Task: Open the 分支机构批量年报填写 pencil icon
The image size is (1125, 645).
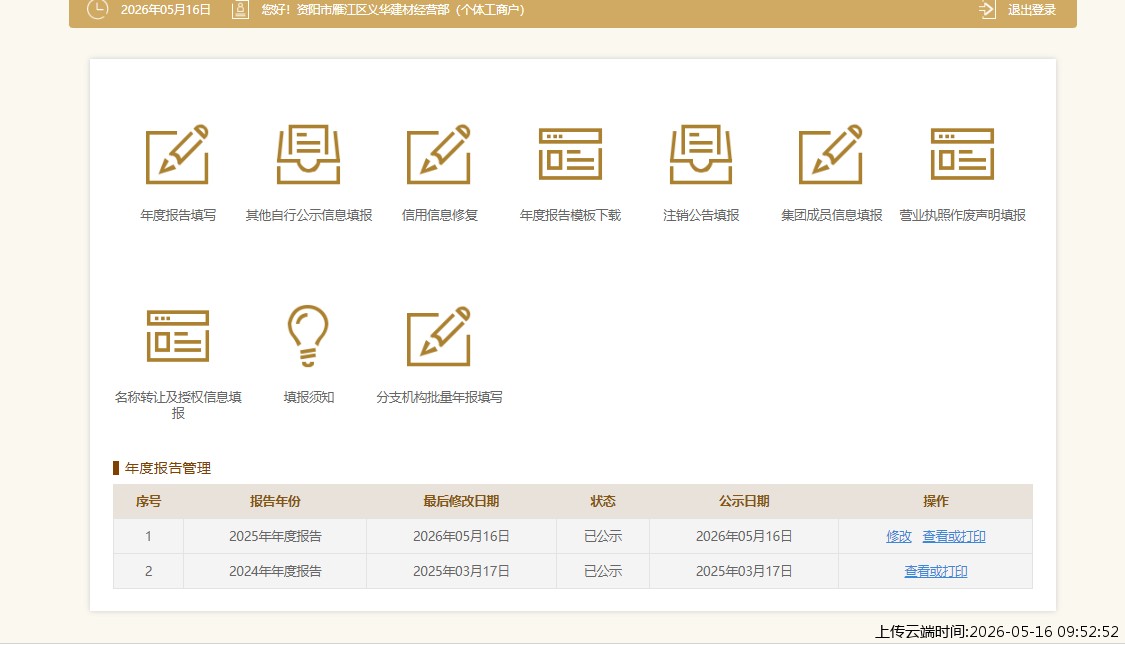Action: click(x=439, y=336)
